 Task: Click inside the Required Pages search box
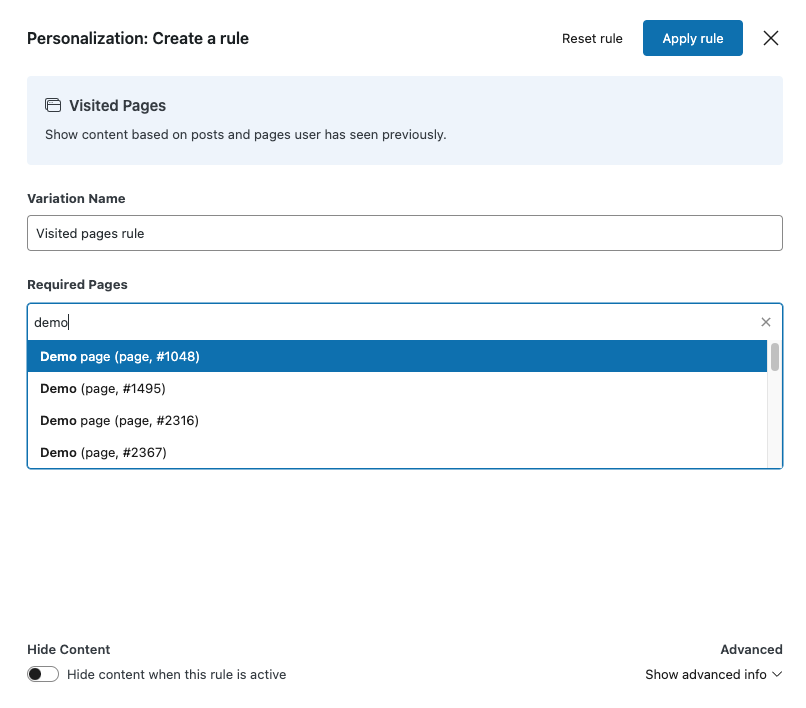[x=390, y=322]
